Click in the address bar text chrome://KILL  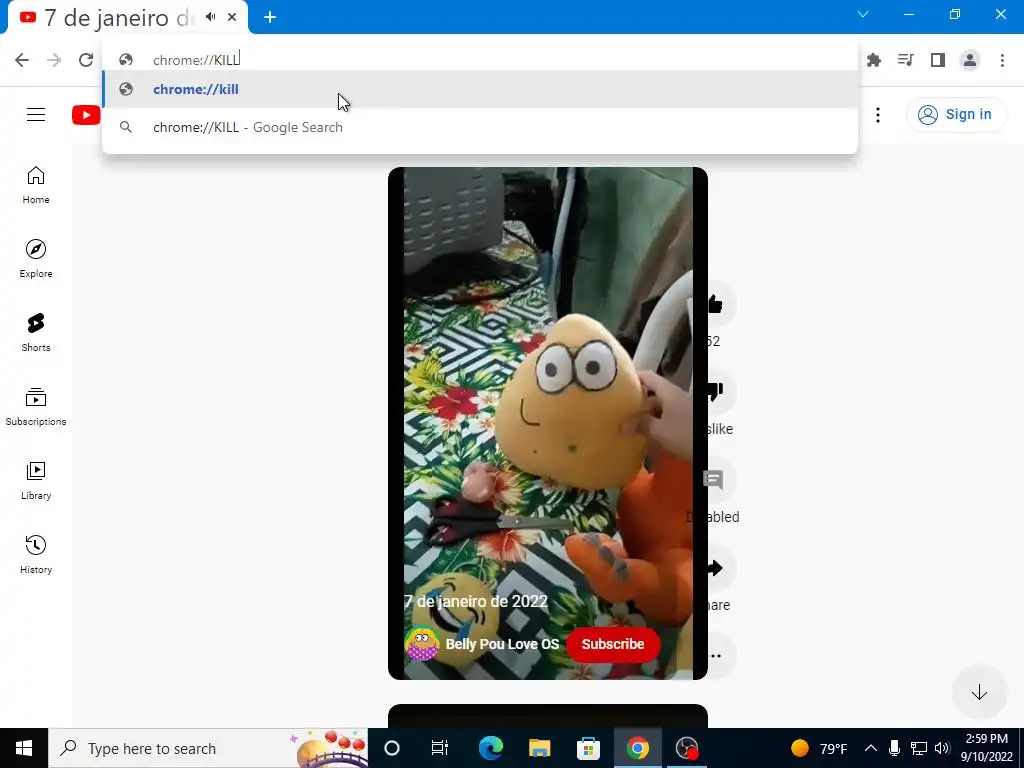pos(197,59)
